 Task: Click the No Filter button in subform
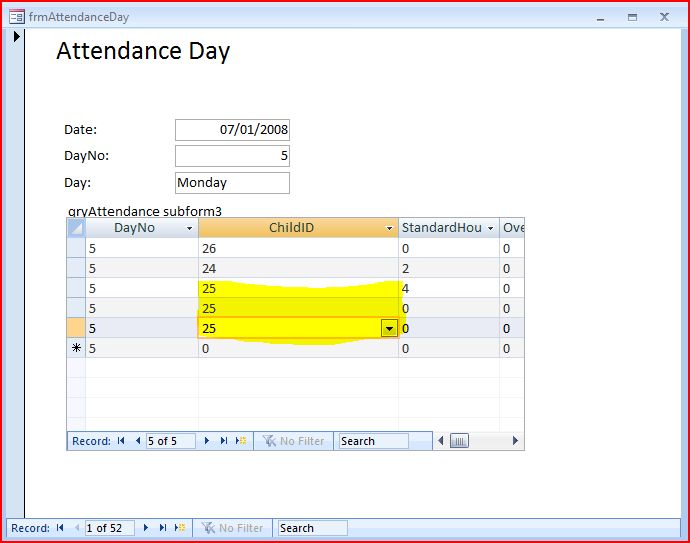pos(293,440)
